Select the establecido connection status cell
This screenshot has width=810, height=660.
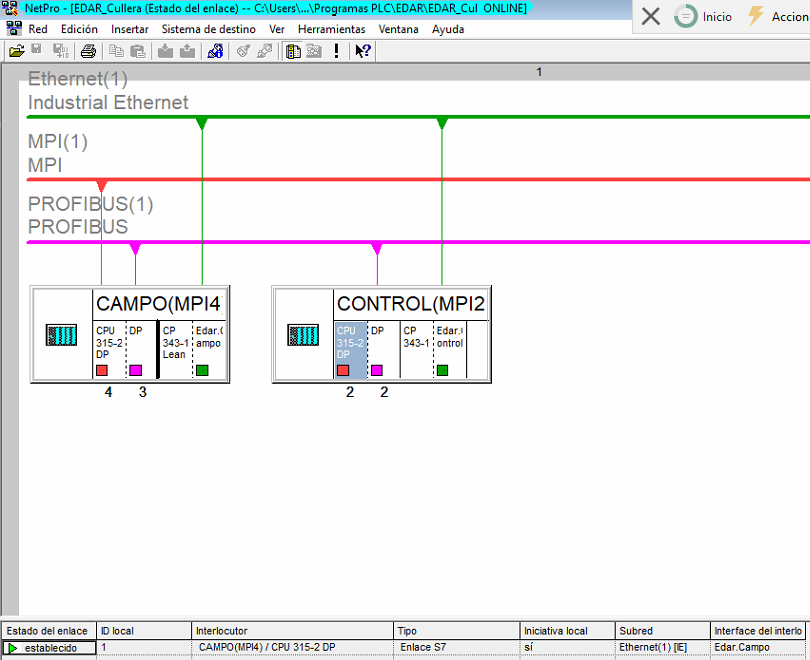[x=49, y=648]
